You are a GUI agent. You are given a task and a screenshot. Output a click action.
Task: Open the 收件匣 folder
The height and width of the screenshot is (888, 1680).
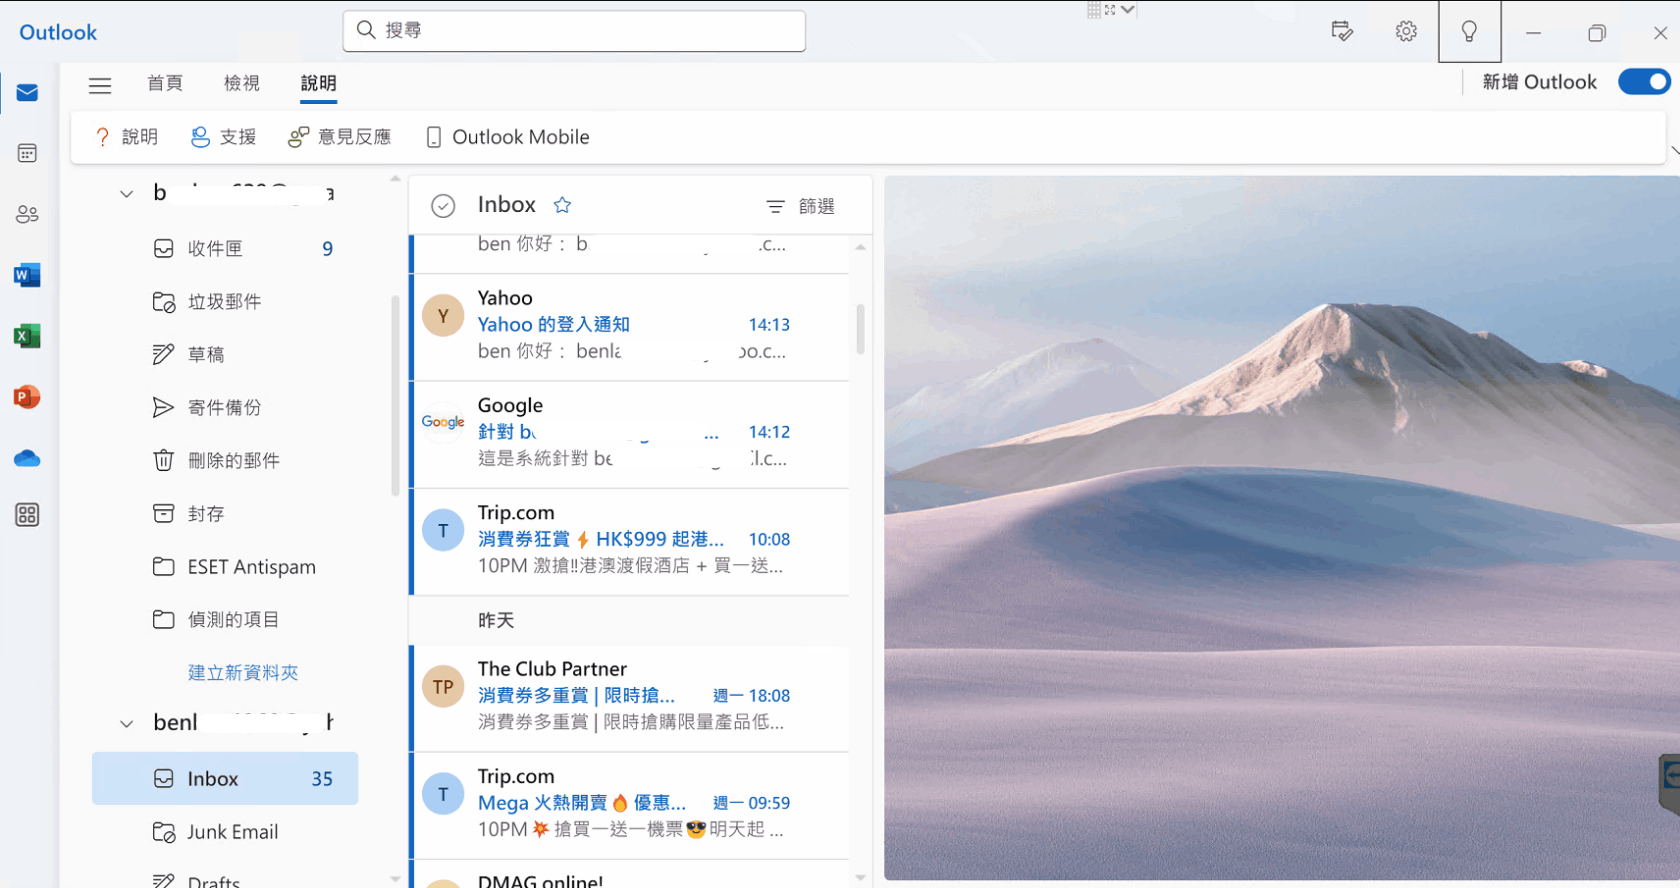(225, 249)
